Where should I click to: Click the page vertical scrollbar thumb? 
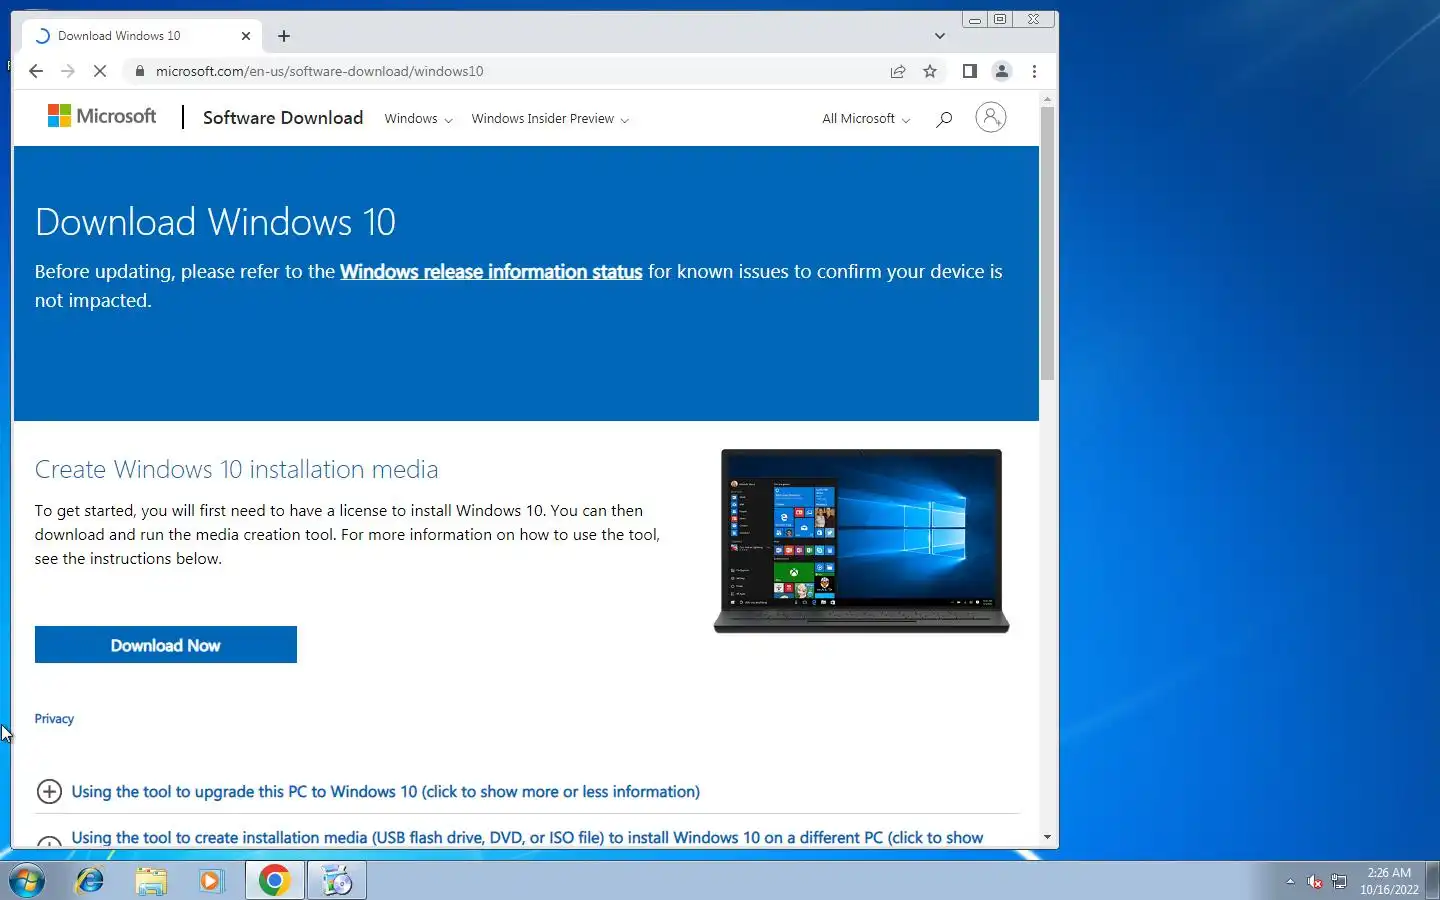tap(1047, 243)
